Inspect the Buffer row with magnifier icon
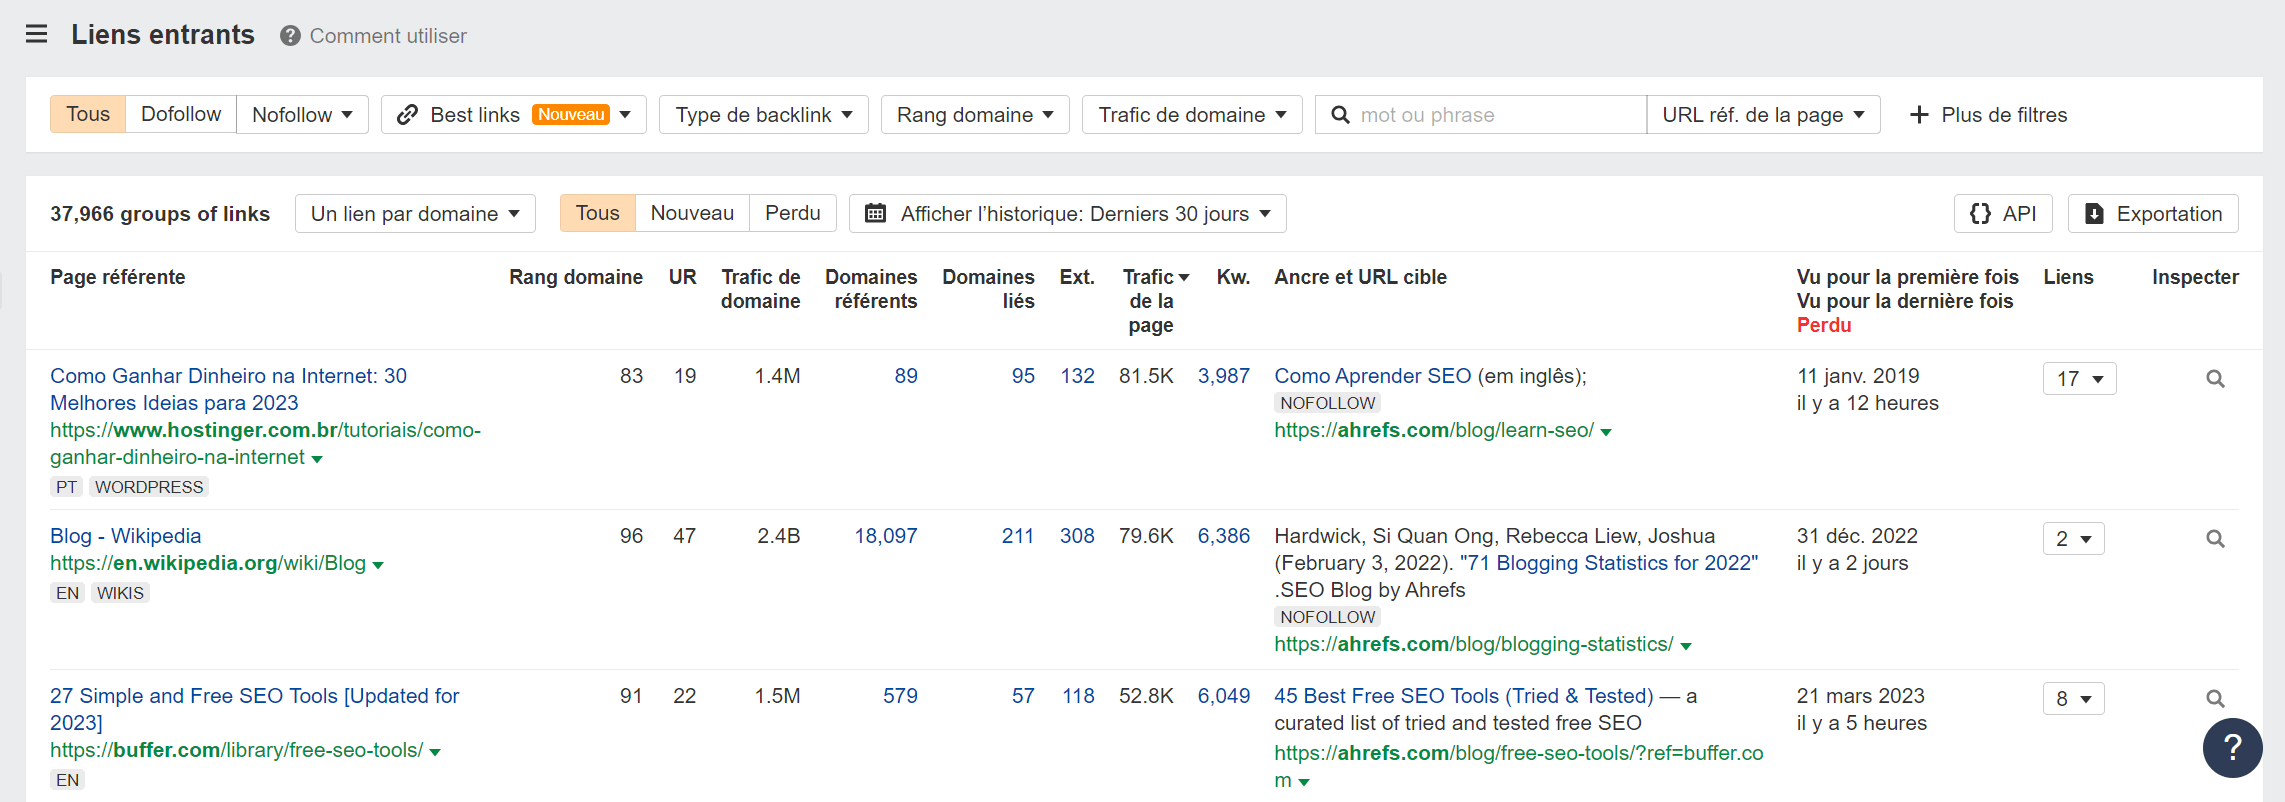This screenshot has width=2285, height=802. 2215,699
